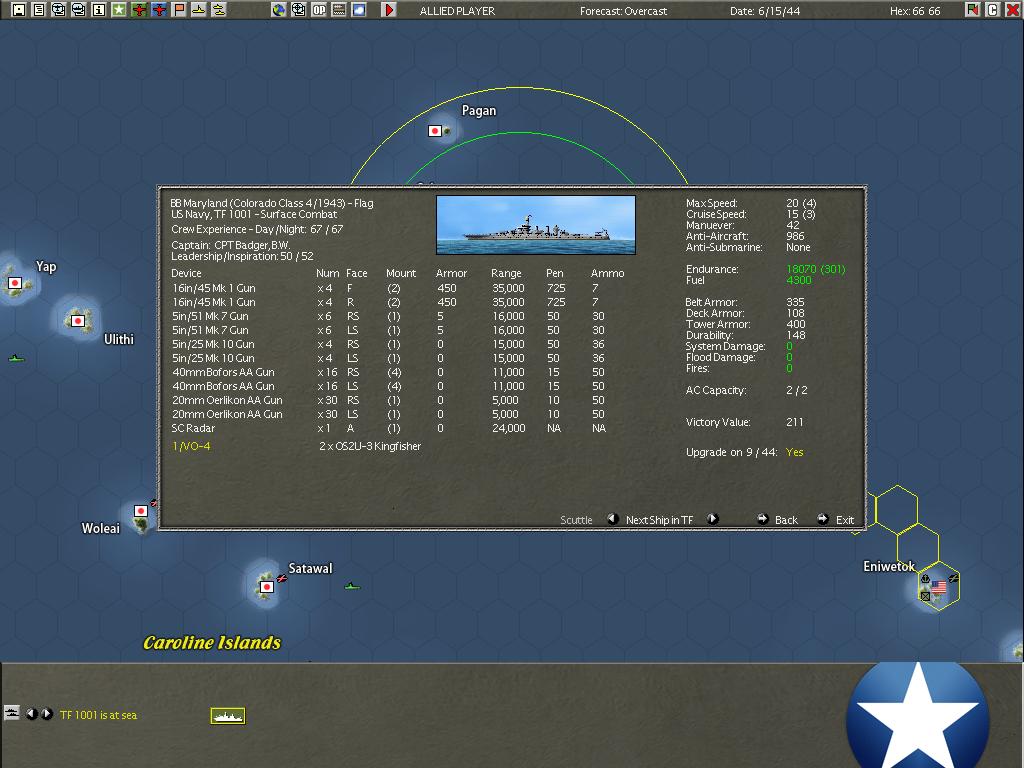Image resolution: width=1024 pixels, height=768 pixels.
Task: Click 'TF 1001 is at sea' text
Action: (x=99, y=715)
